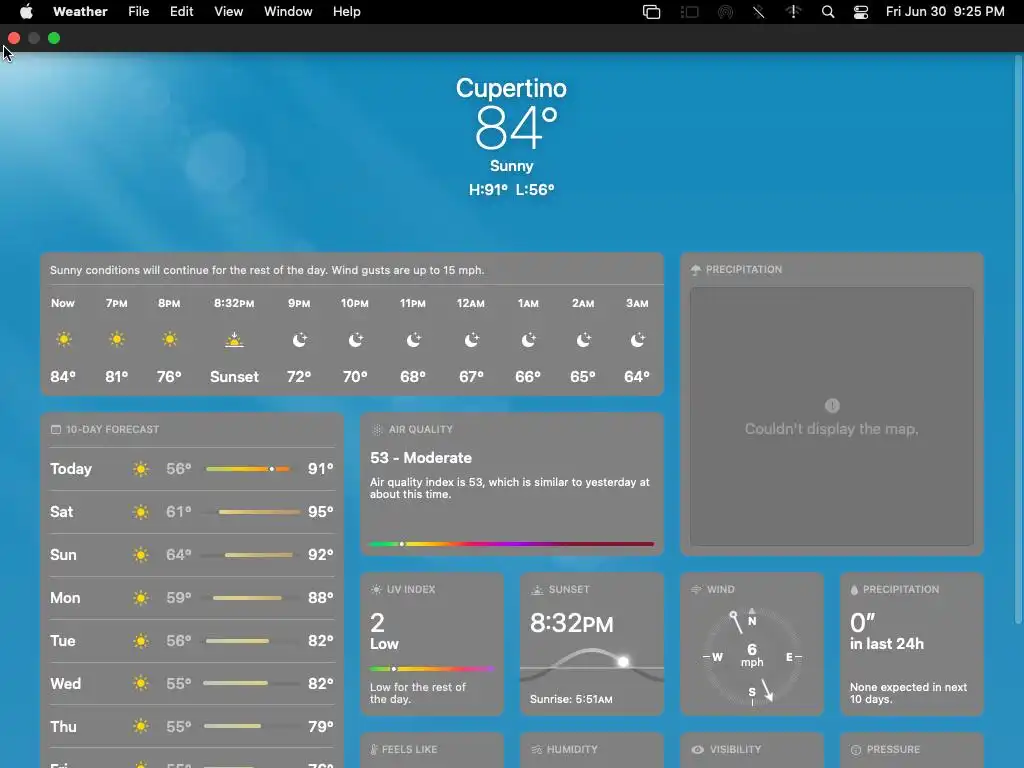The width and height of the screenshot is (1024, 768).
Task: Open the Mon forecast row
Action: (192, 598)
